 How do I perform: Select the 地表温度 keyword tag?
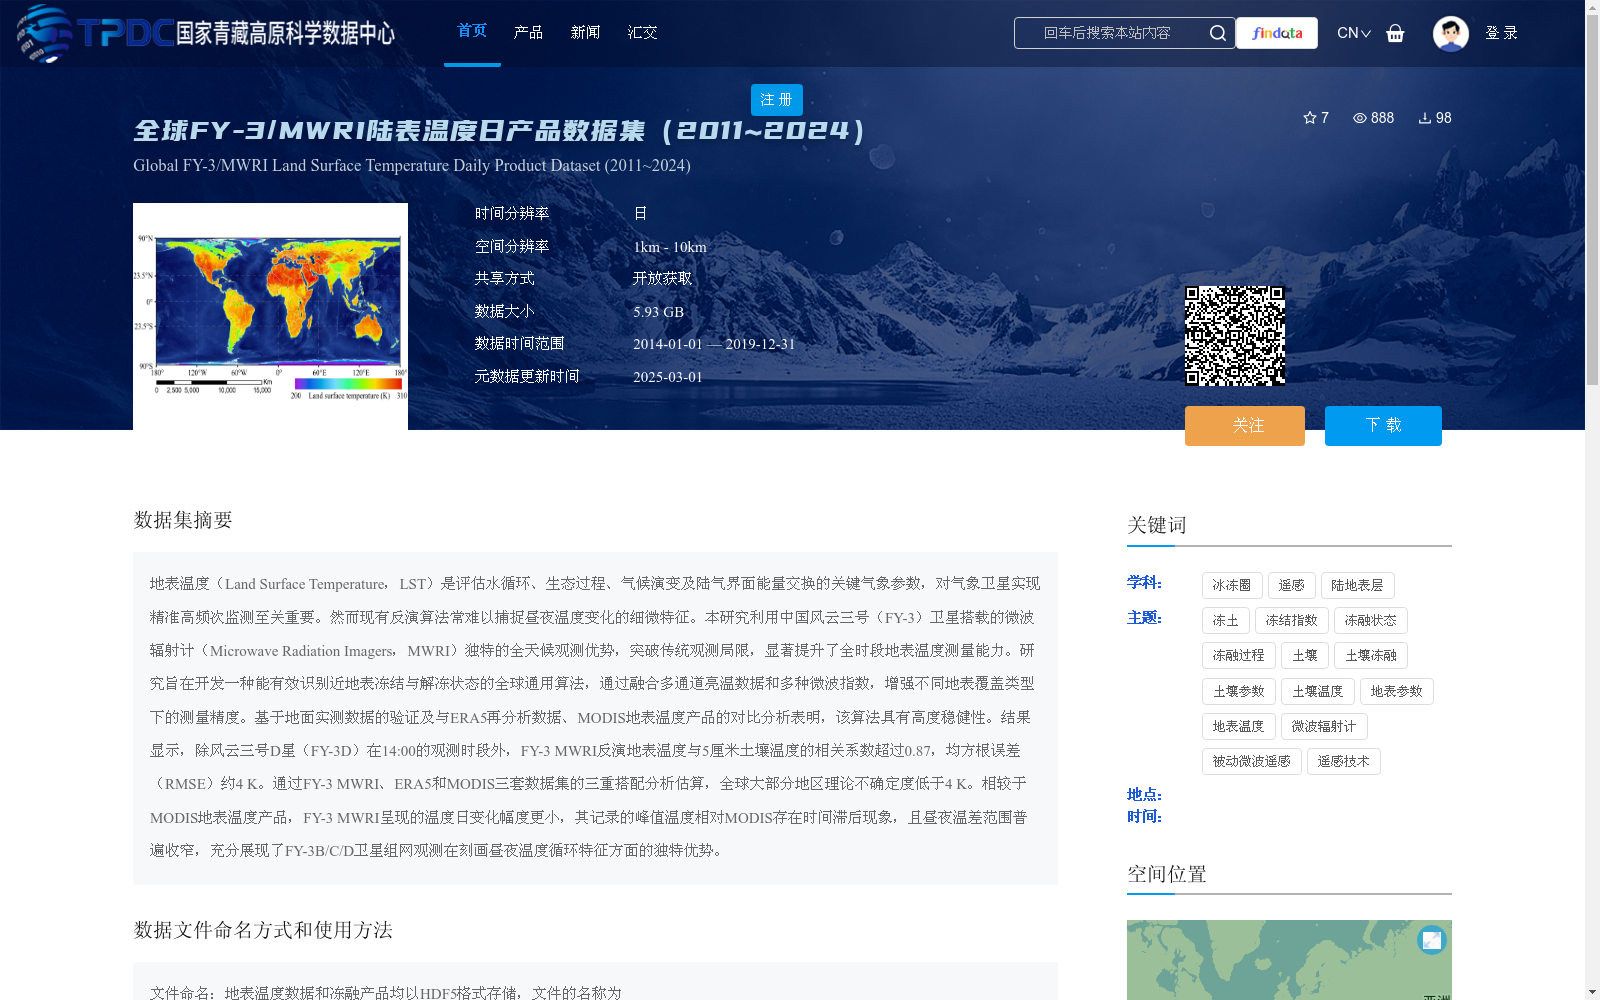tap(1239, 726)
